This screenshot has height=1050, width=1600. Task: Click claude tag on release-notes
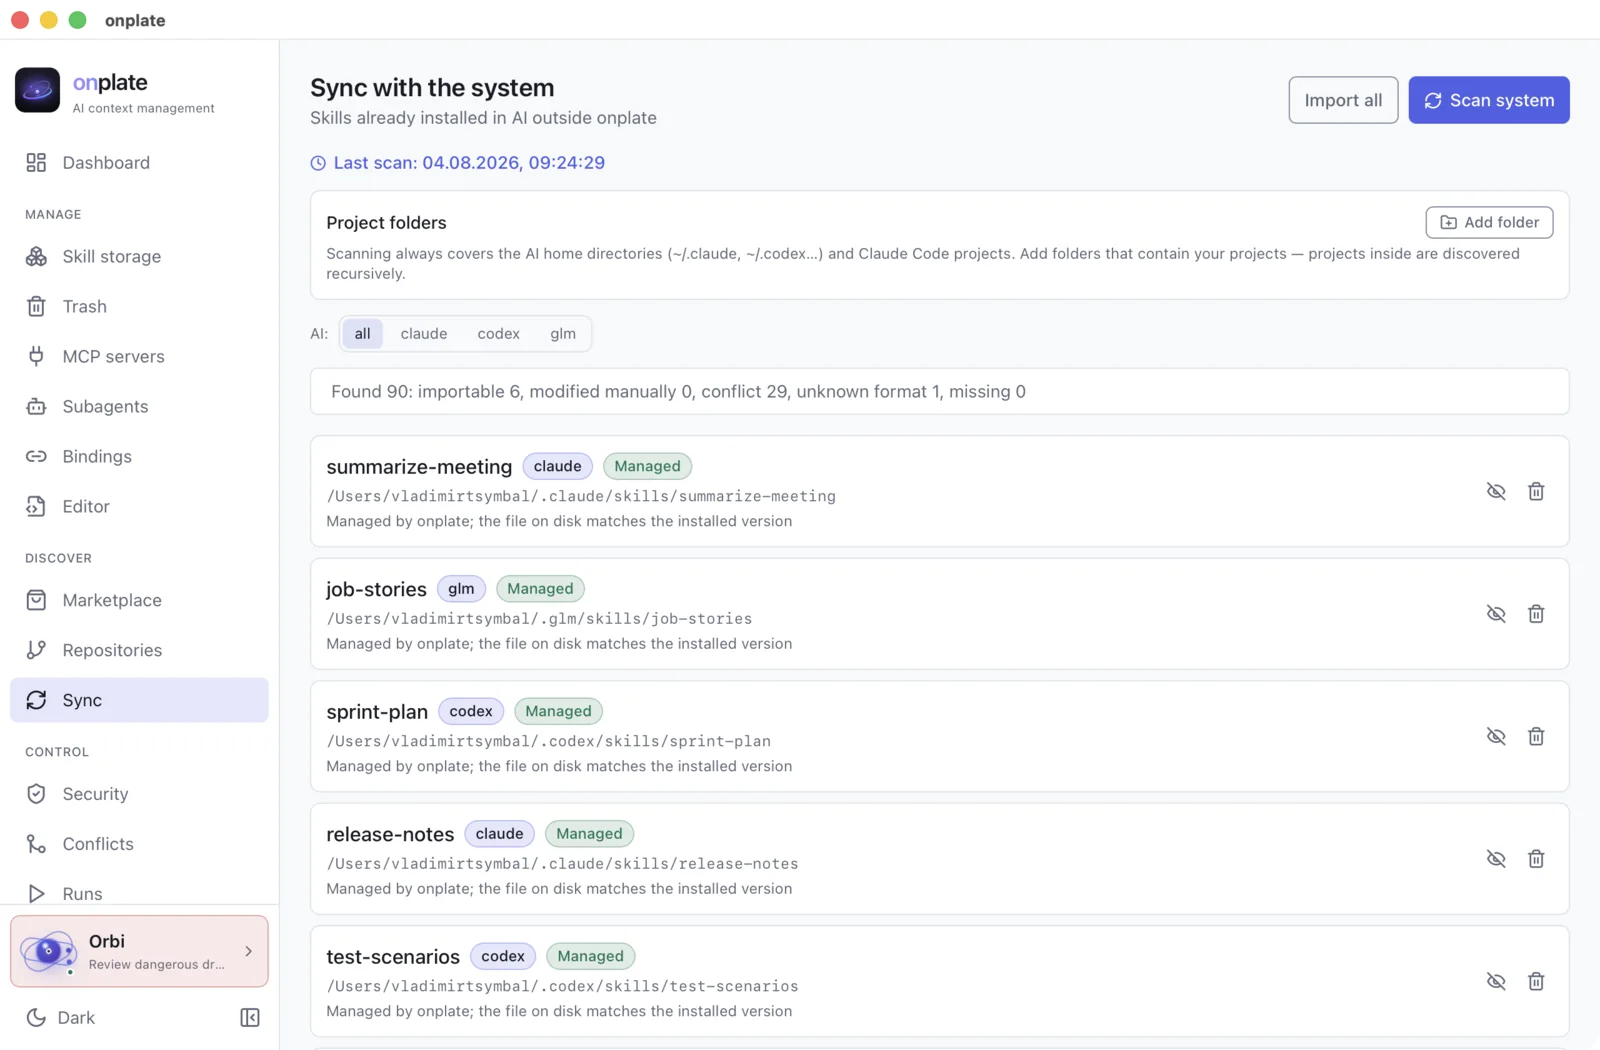coord(499,834)
